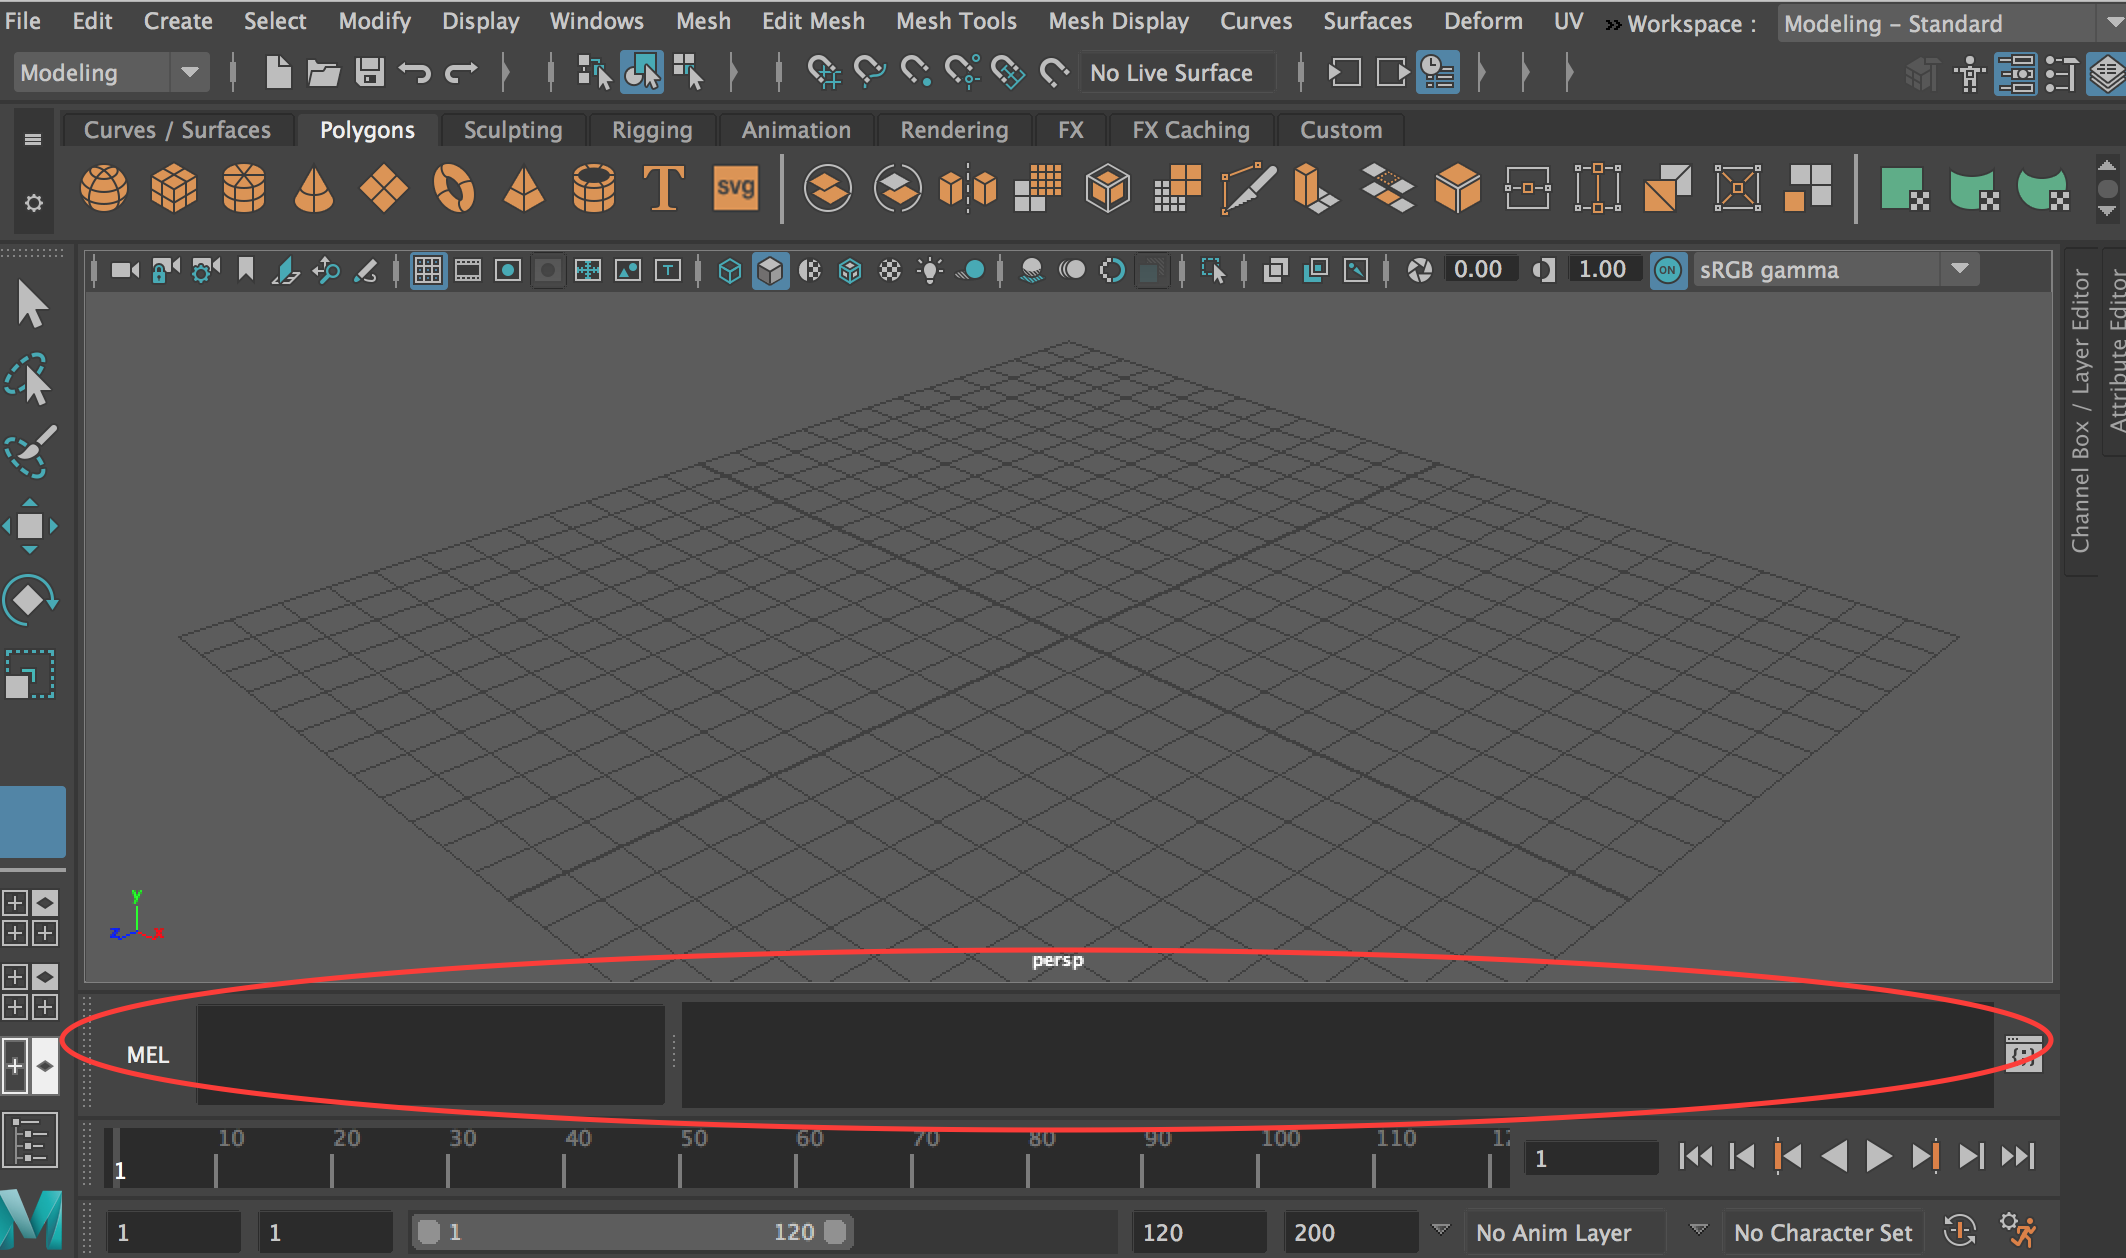Play the animation backwards

tap(1834, 1157)
